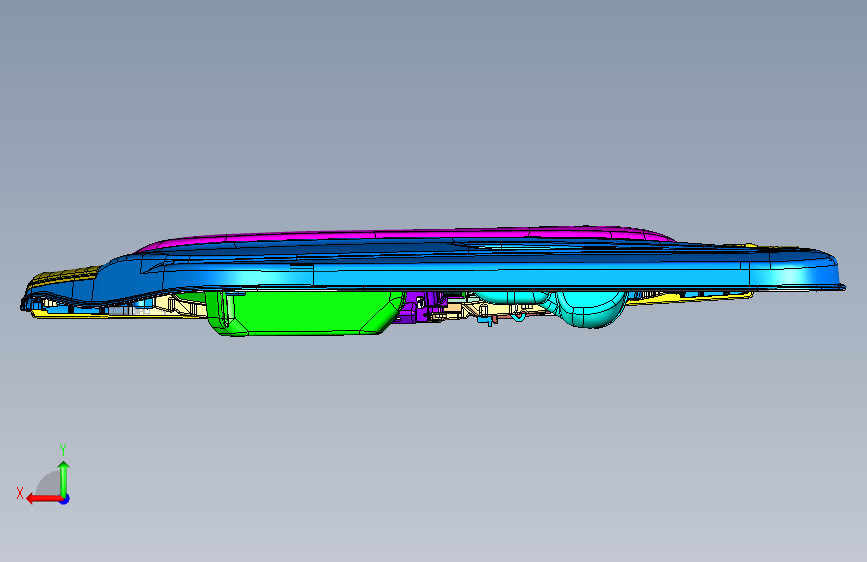Select the purple component beside the green tank
The image size is (867, 562).
[x=416, y=308]
